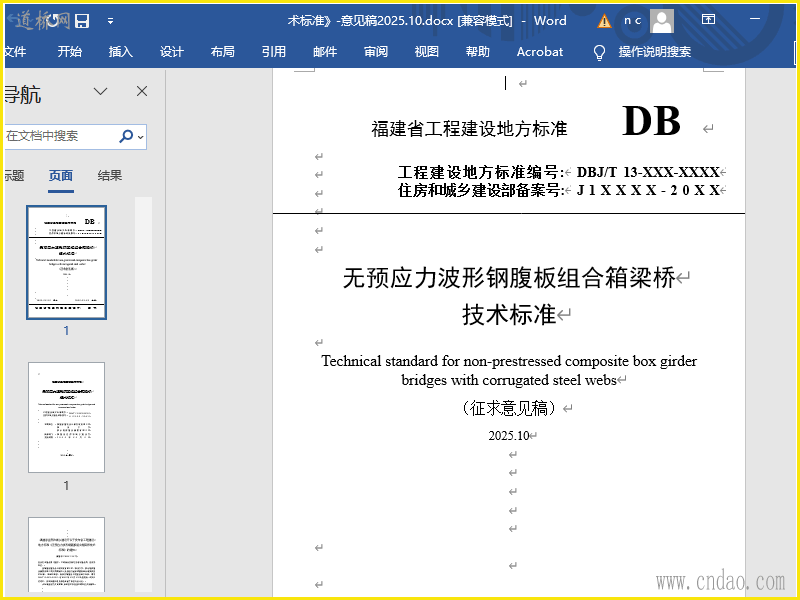Open the 审阅 ribbon tab
Image resolution: width=800 pixels, height=600 pixels.
376,52
